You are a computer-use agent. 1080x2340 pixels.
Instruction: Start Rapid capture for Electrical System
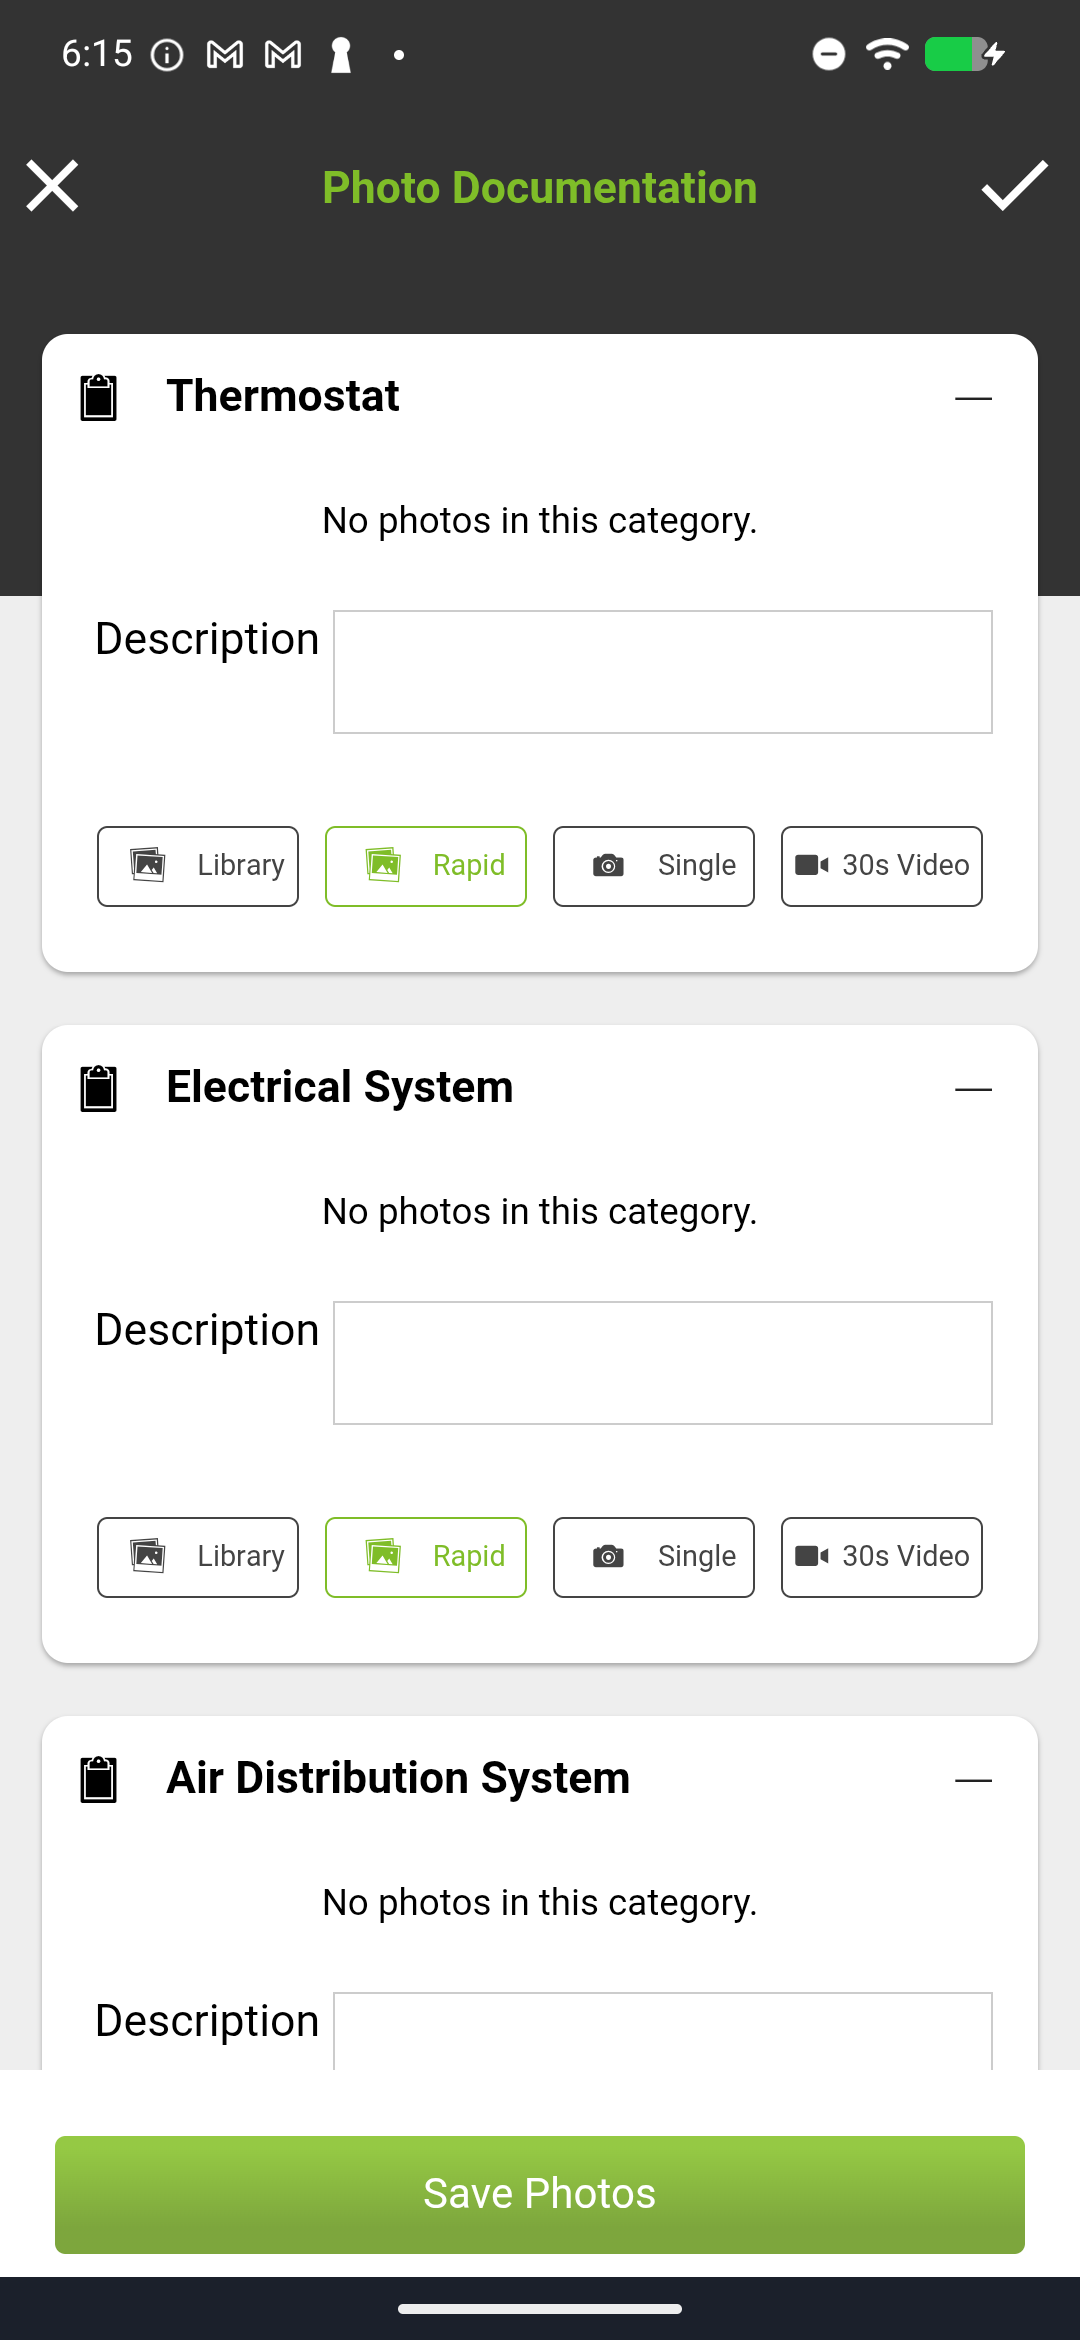coord(426,1557)
